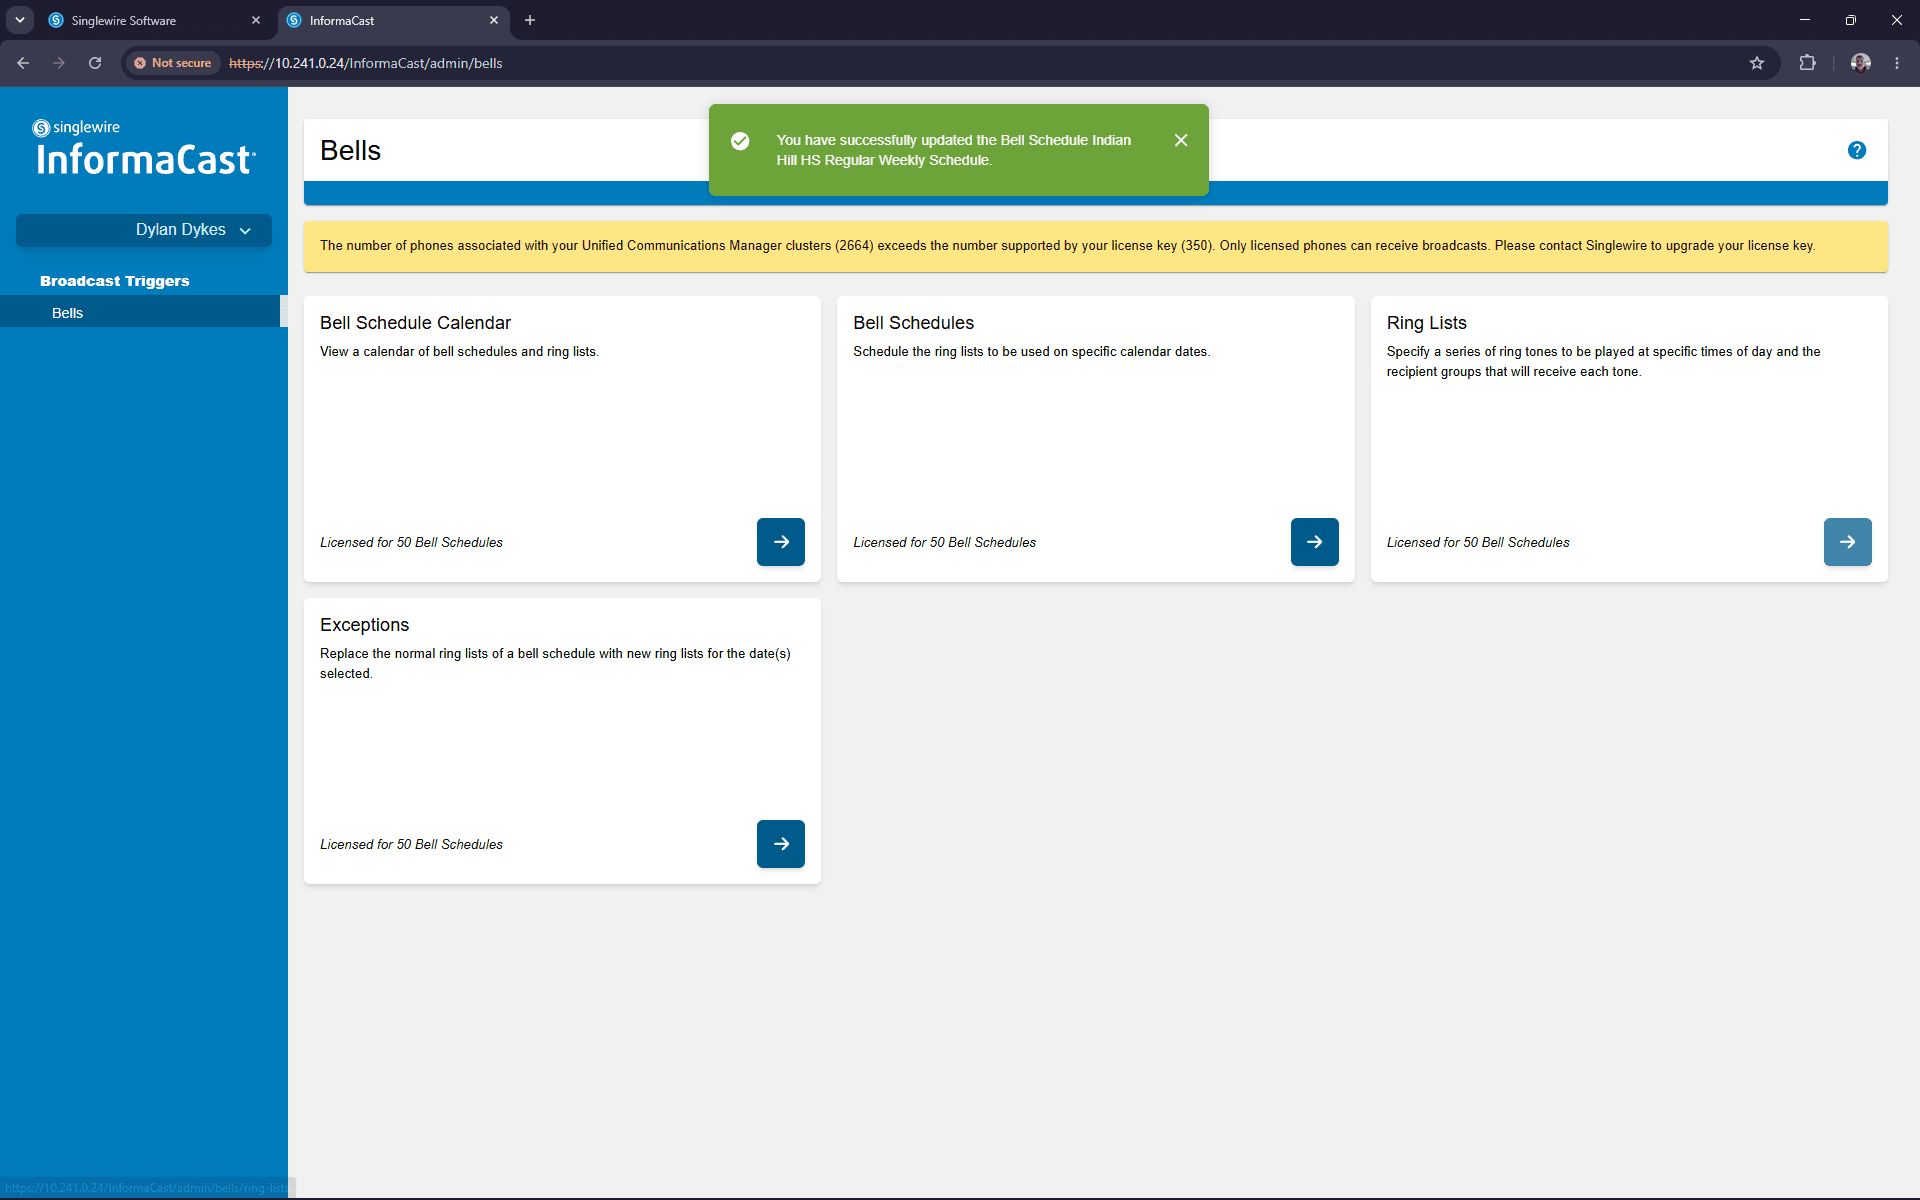Open the Exceptions arrow button

(x=780, y=844)
